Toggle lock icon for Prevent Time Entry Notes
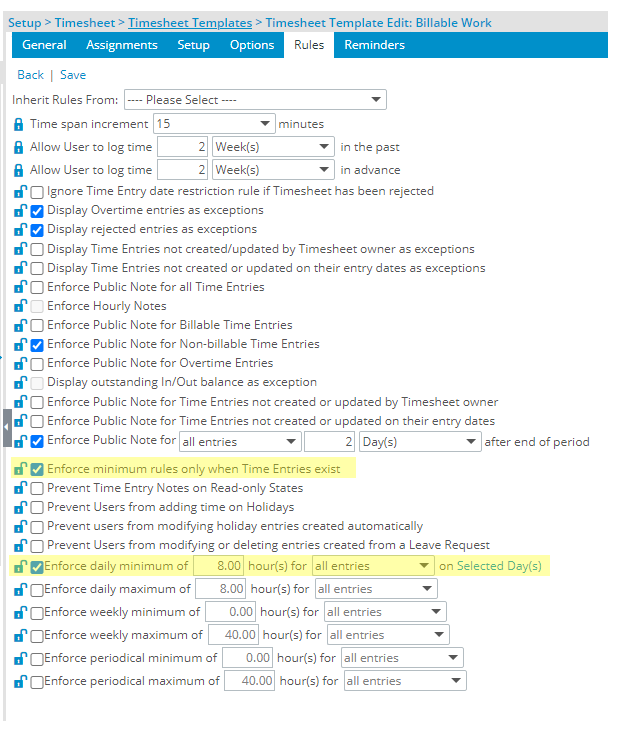The image size is (620, 733). click(x=20, y=488)
